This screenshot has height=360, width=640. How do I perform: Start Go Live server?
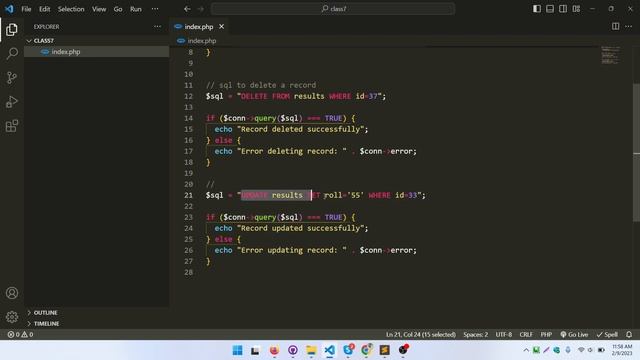tap(574, 334)
